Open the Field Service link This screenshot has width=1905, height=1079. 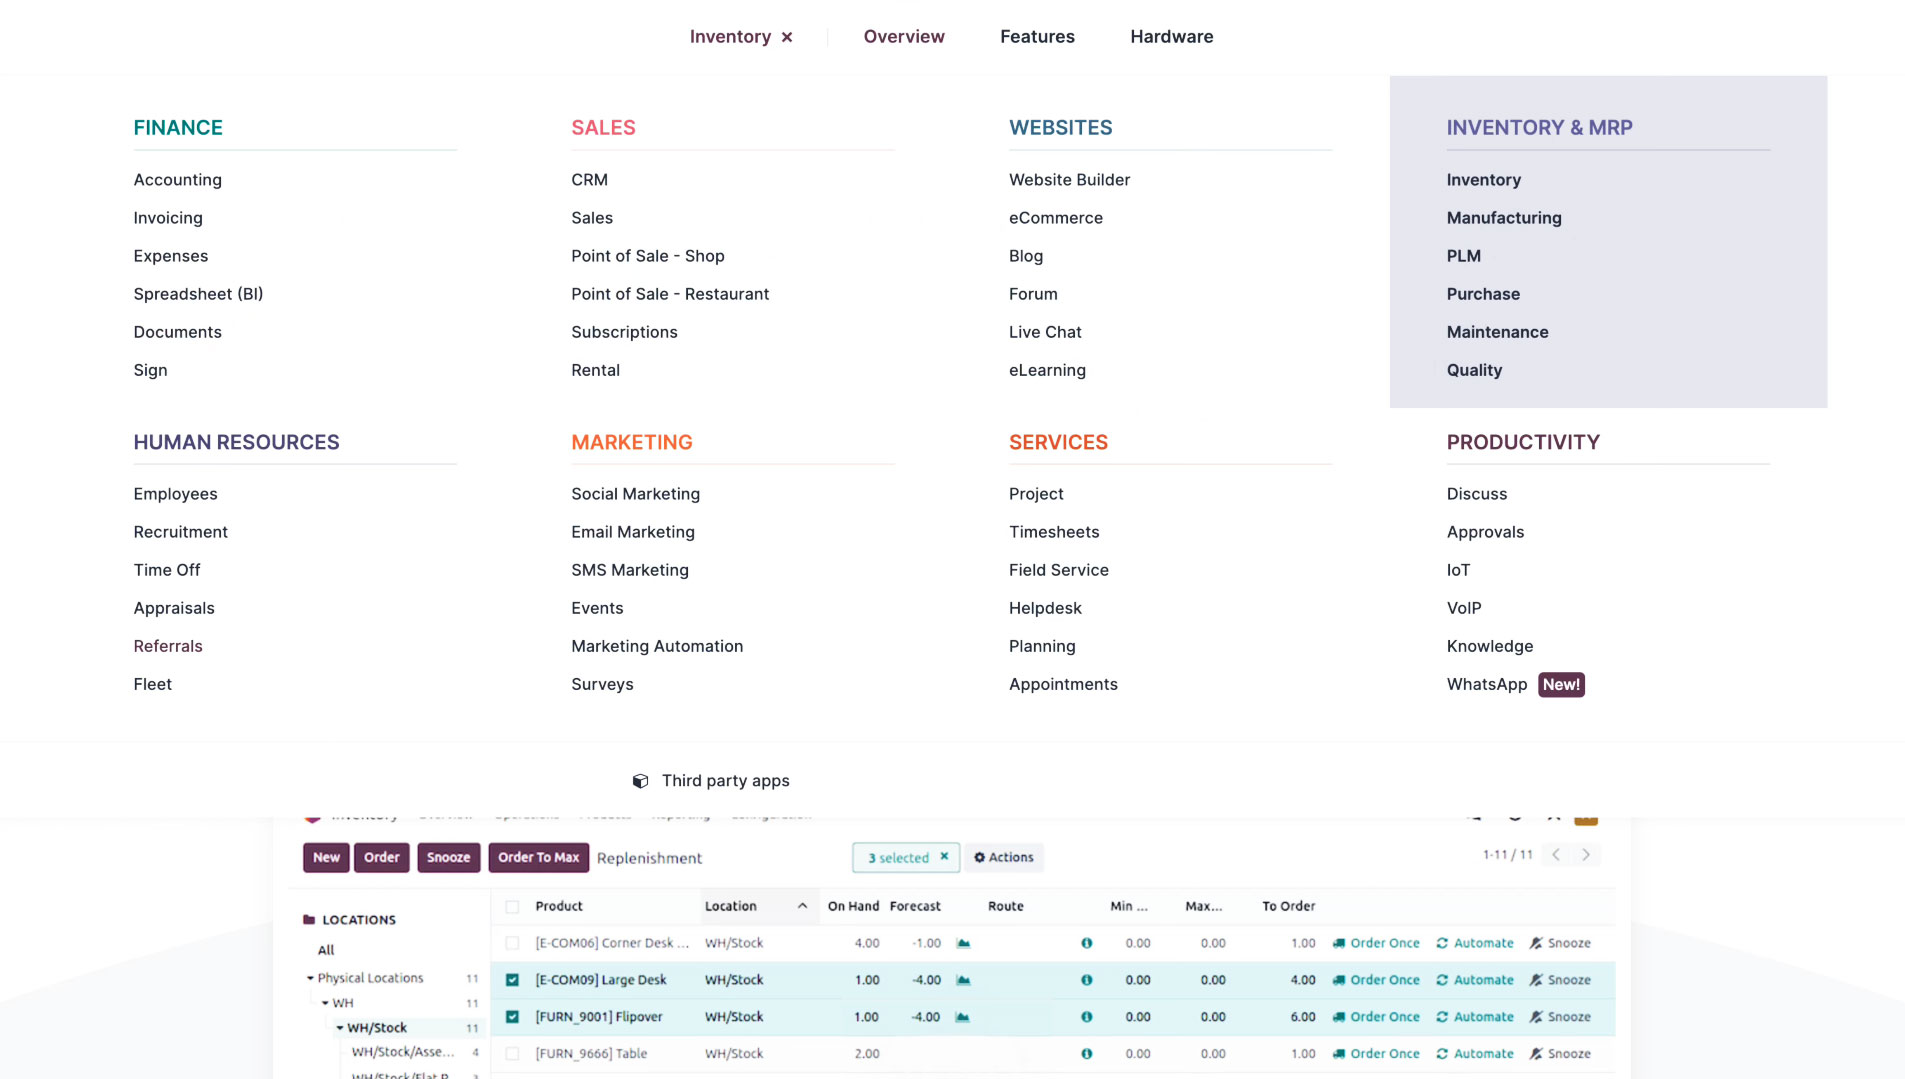1058,570
